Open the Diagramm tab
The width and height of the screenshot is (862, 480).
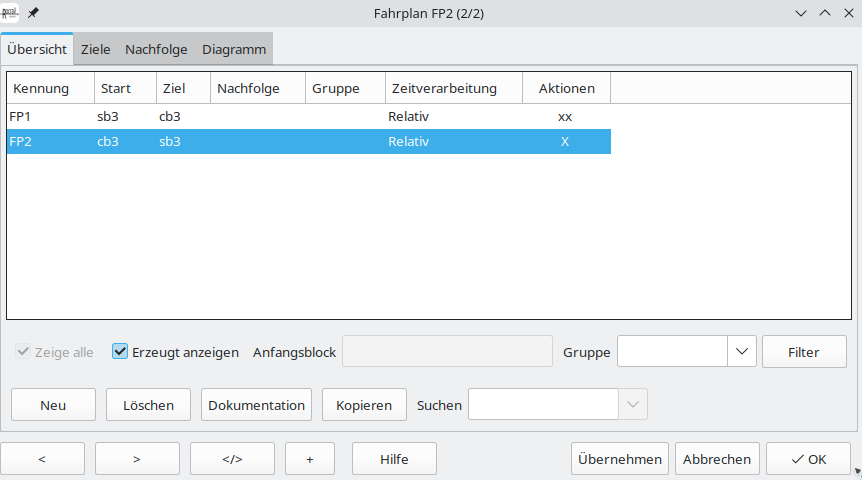point(234,49)
